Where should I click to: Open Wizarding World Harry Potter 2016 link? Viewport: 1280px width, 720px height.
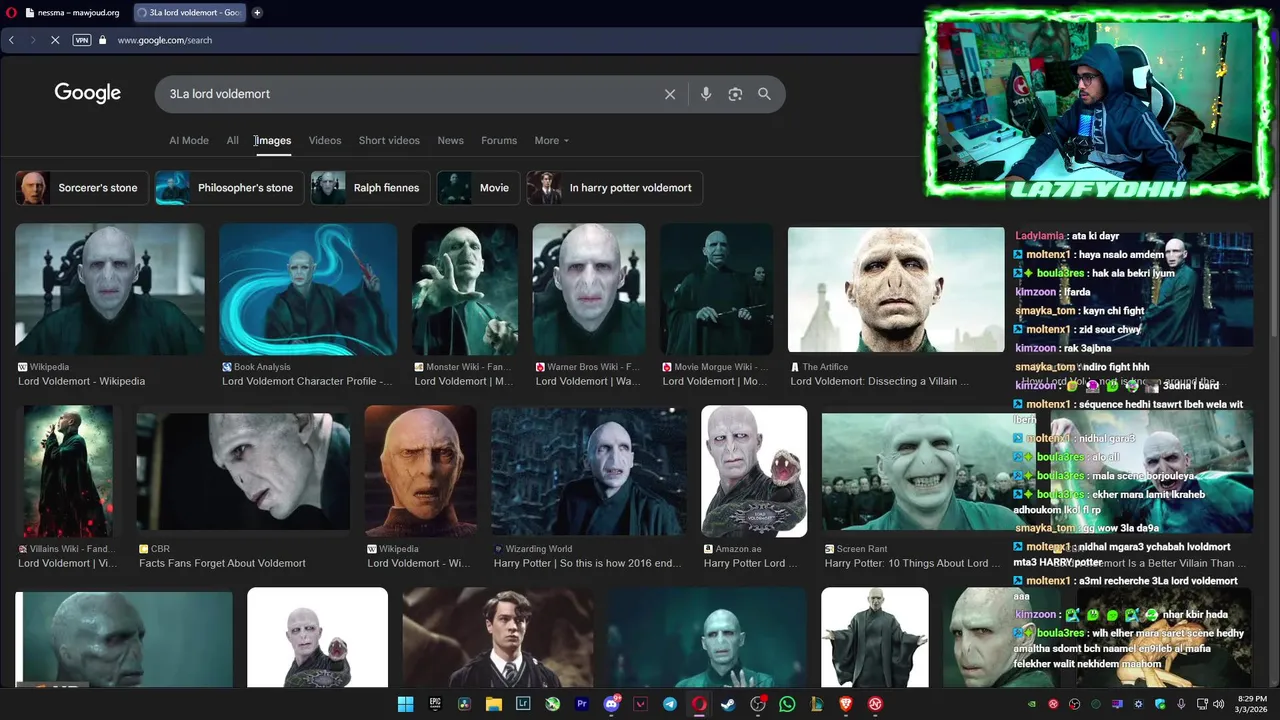[588, 563]
